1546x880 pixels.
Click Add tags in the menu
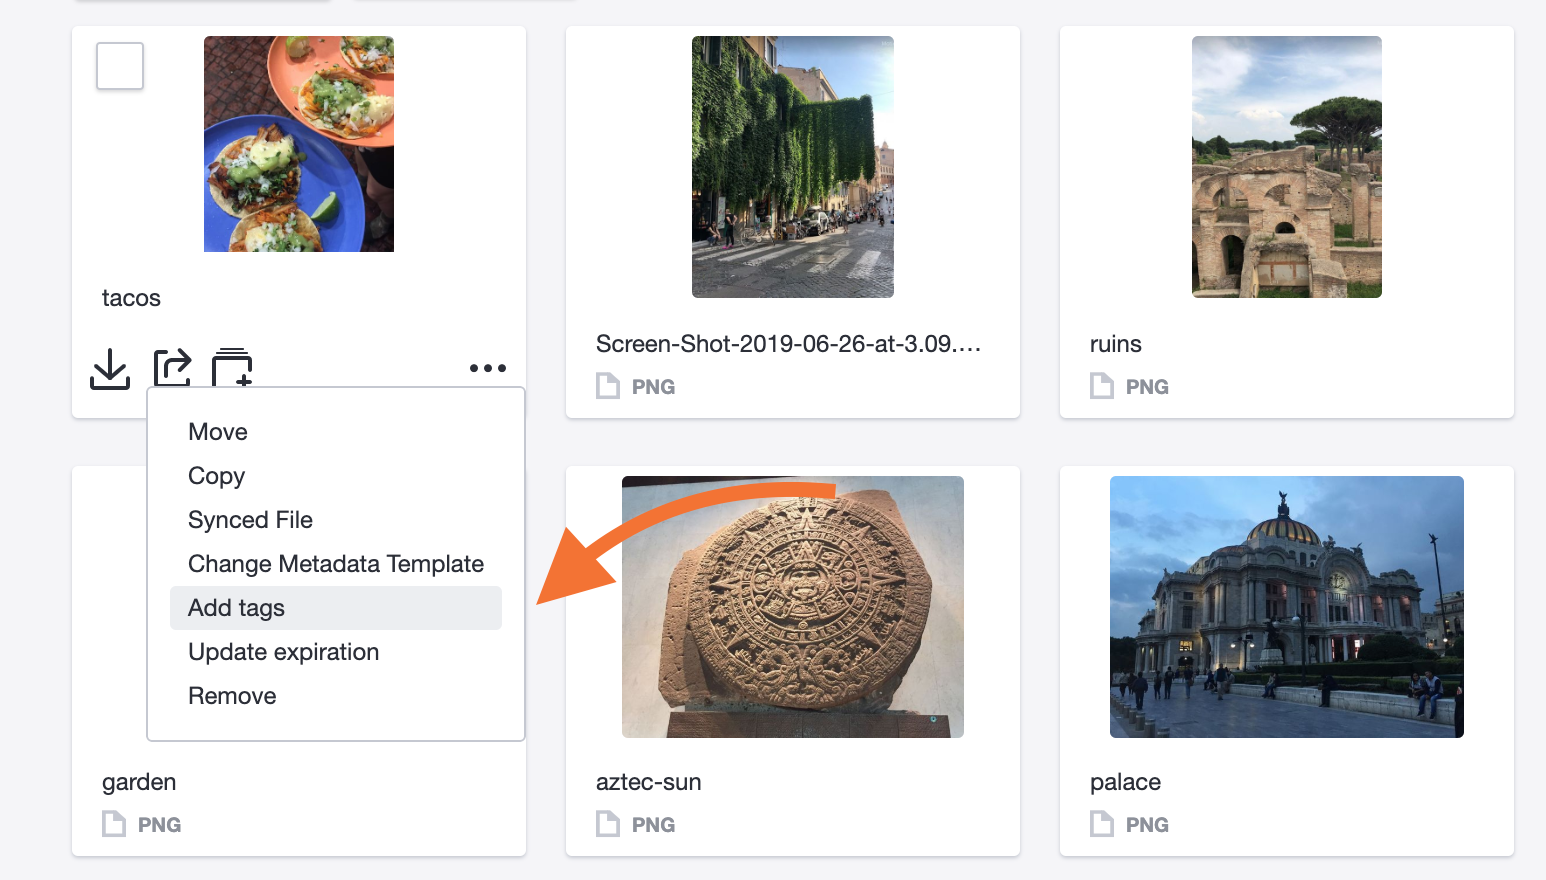[x=236, y=608]
